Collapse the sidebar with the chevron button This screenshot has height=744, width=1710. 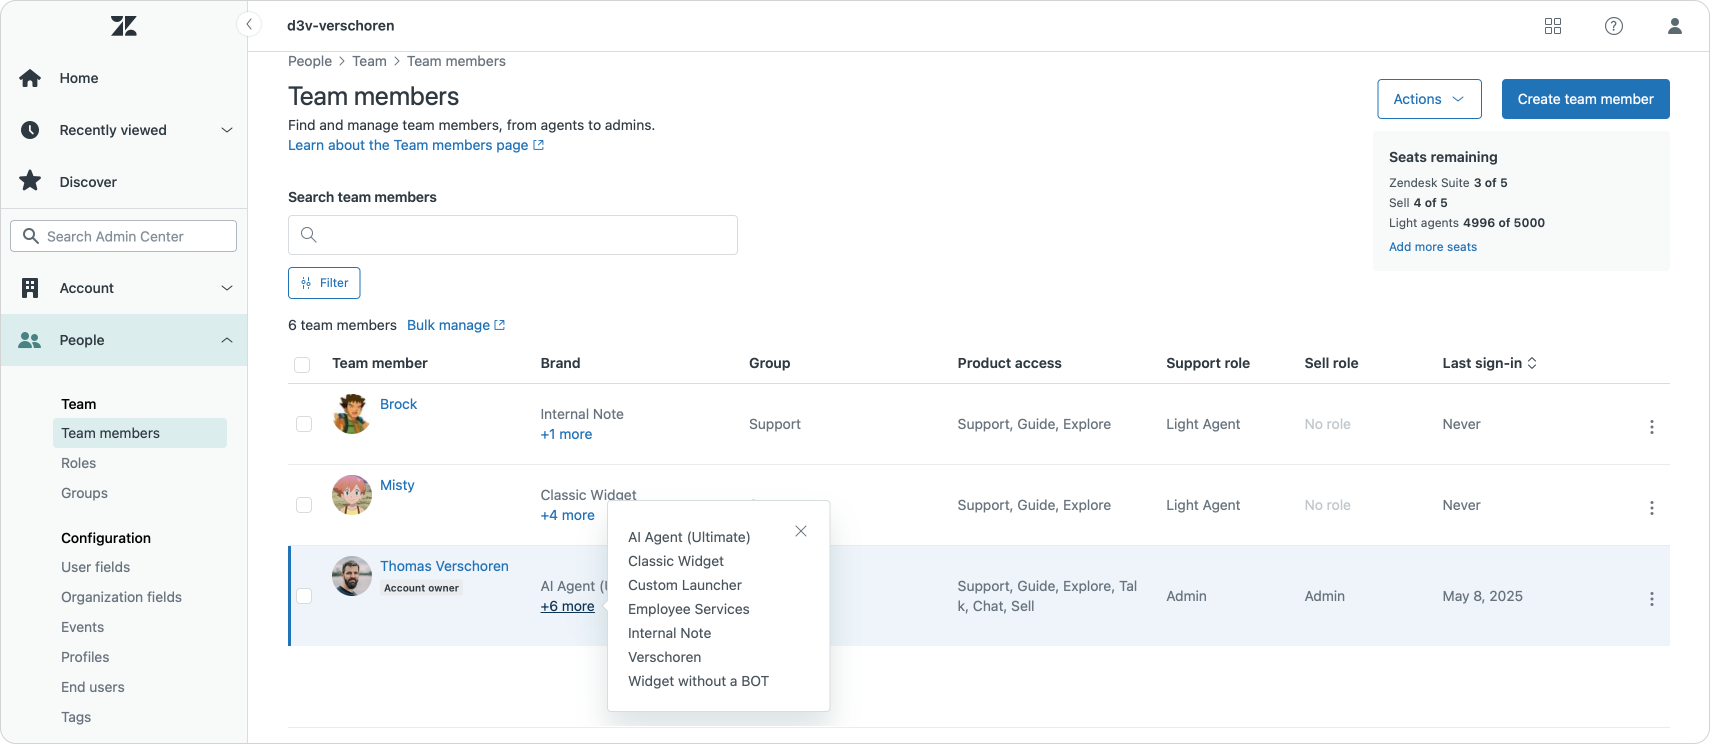click(x=249, y=25)
